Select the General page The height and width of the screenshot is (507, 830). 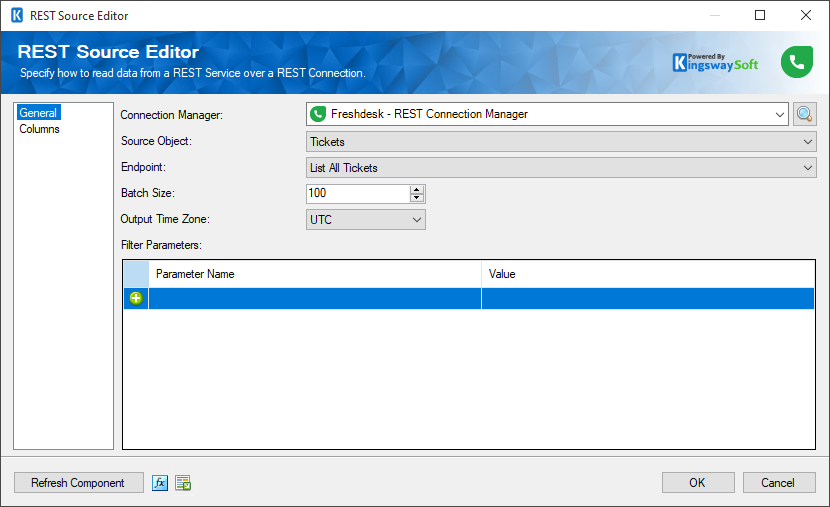point(38,113)
